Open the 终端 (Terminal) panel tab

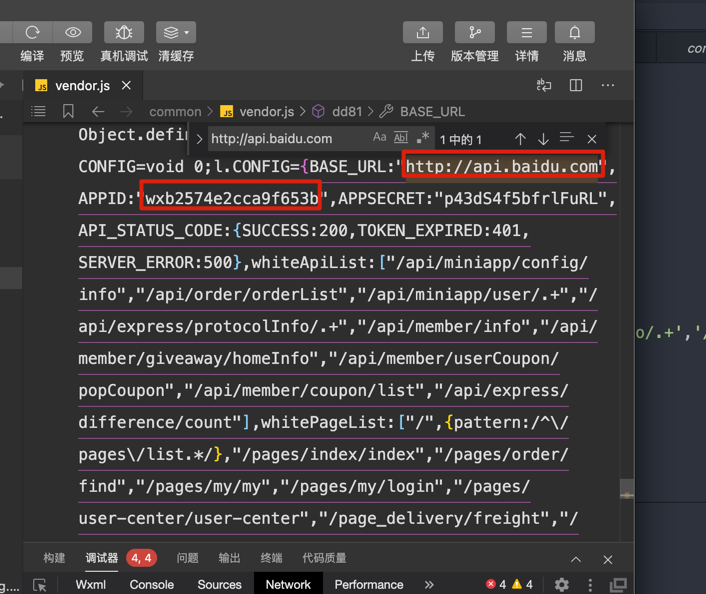click(272, 558)
